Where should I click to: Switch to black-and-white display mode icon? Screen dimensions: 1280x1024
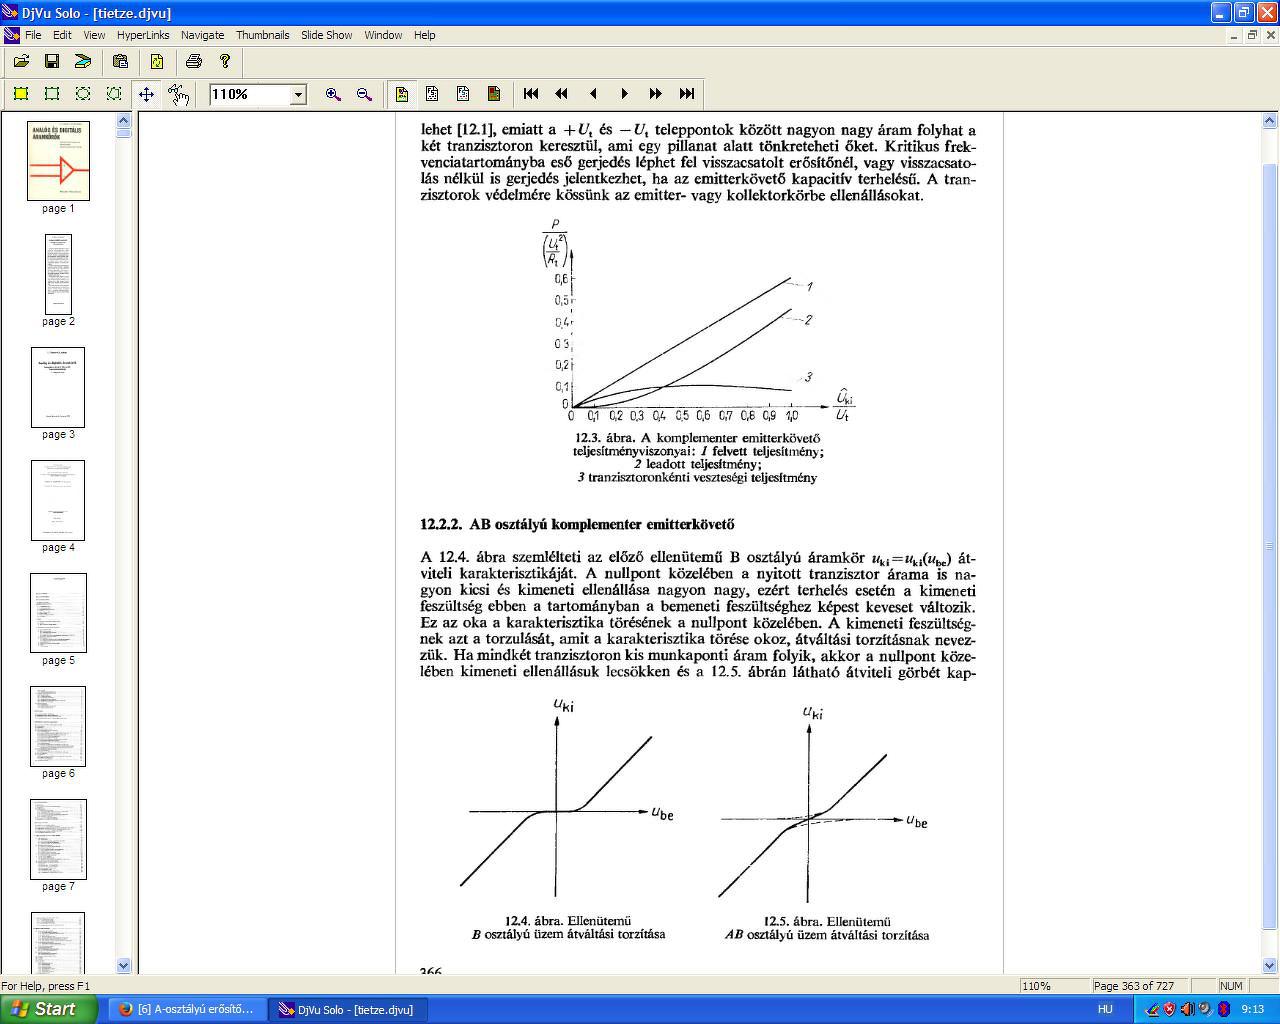click(x=432, y=94)
